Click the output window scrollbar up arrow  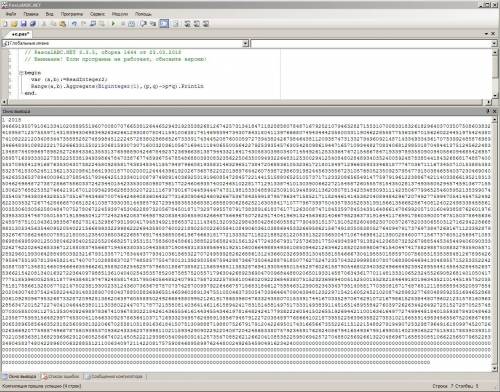tap(494, 119)
